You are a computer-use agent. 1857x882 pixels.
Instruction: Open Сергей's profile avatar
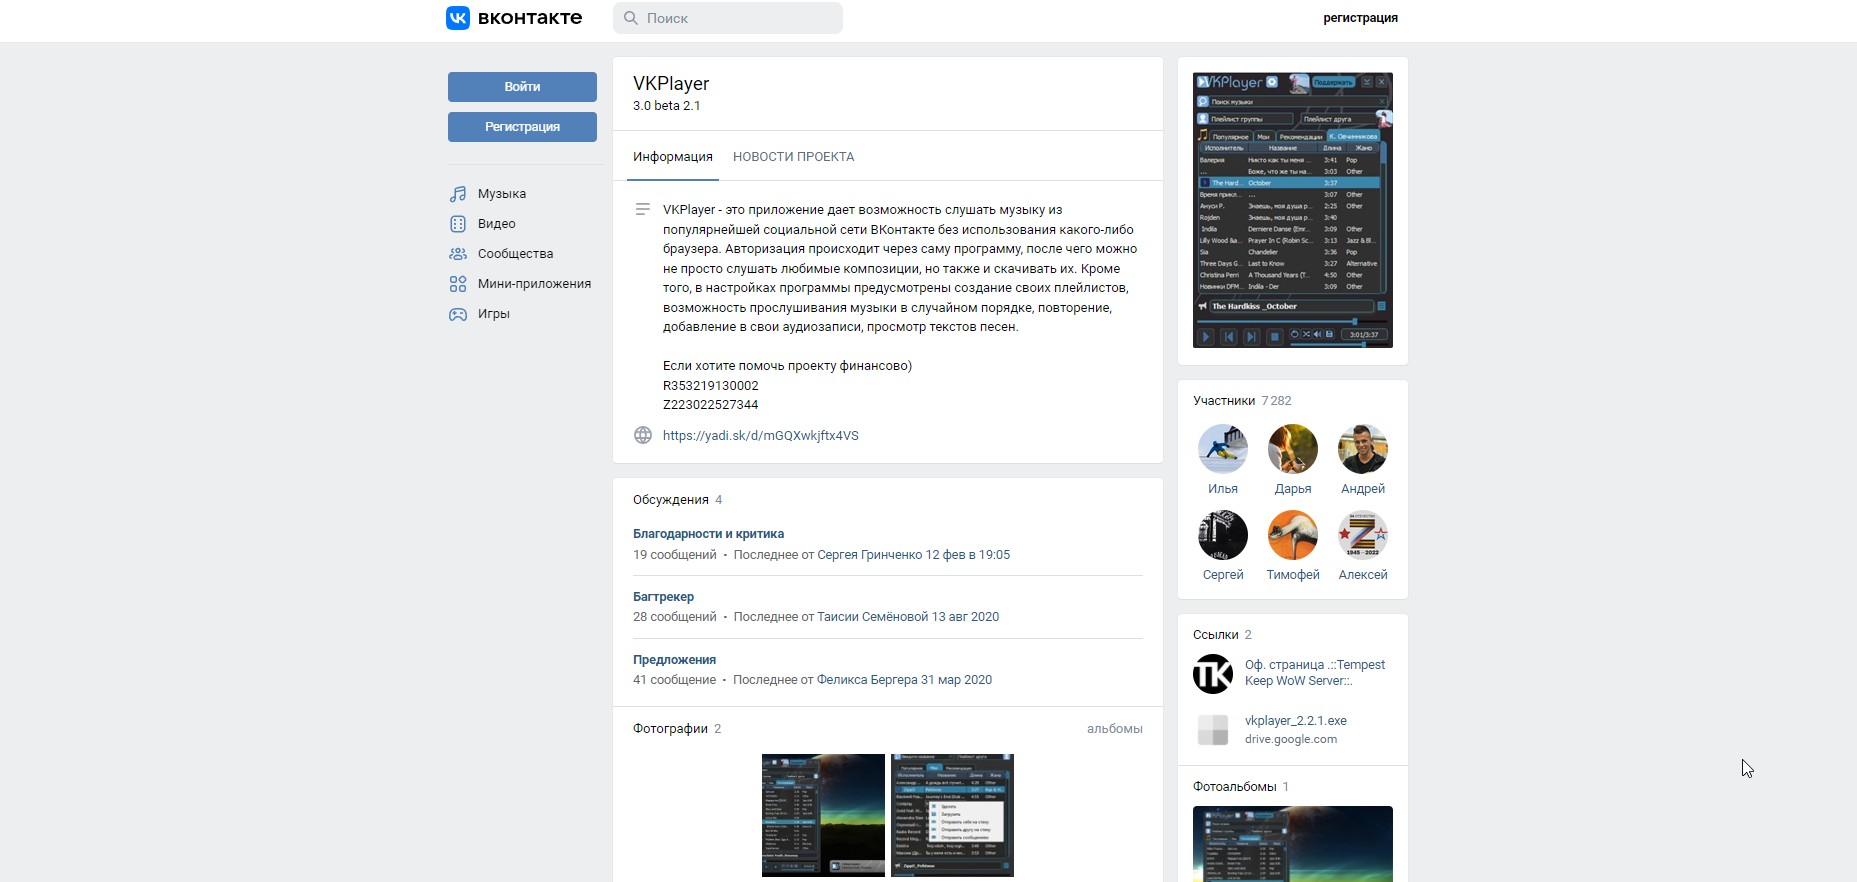(x=1223, y=535)
